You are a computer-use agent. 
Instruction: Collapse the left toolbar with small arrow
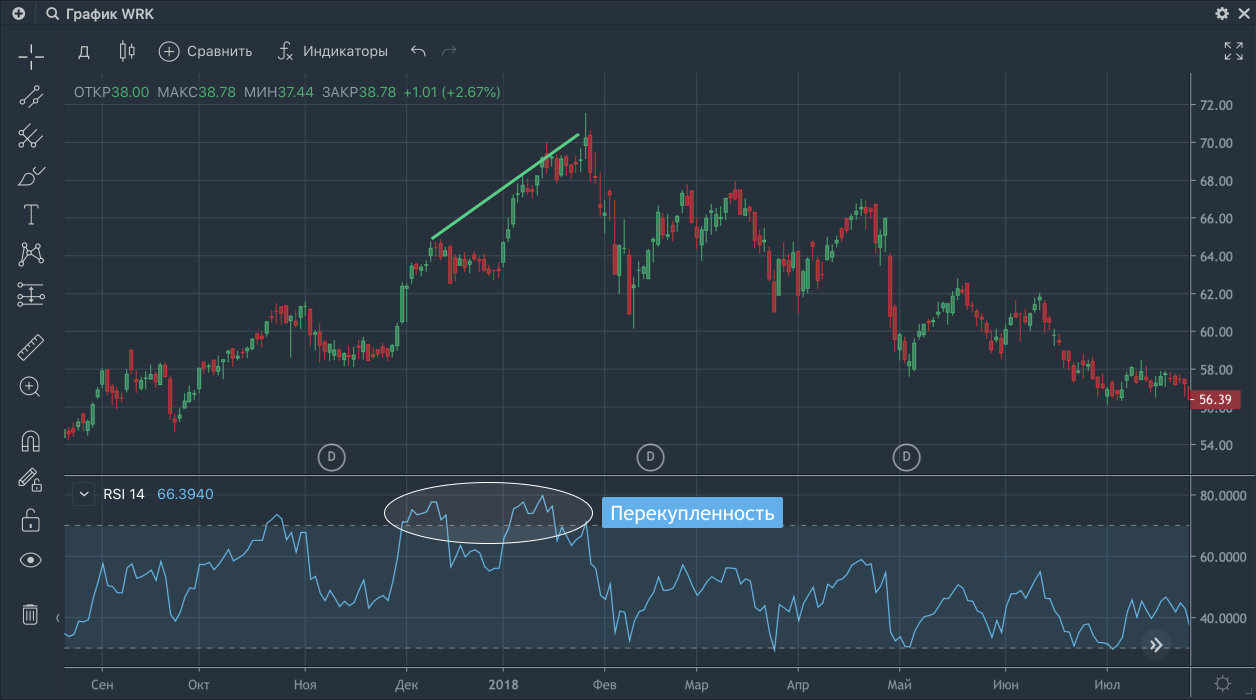pos(57,617)
